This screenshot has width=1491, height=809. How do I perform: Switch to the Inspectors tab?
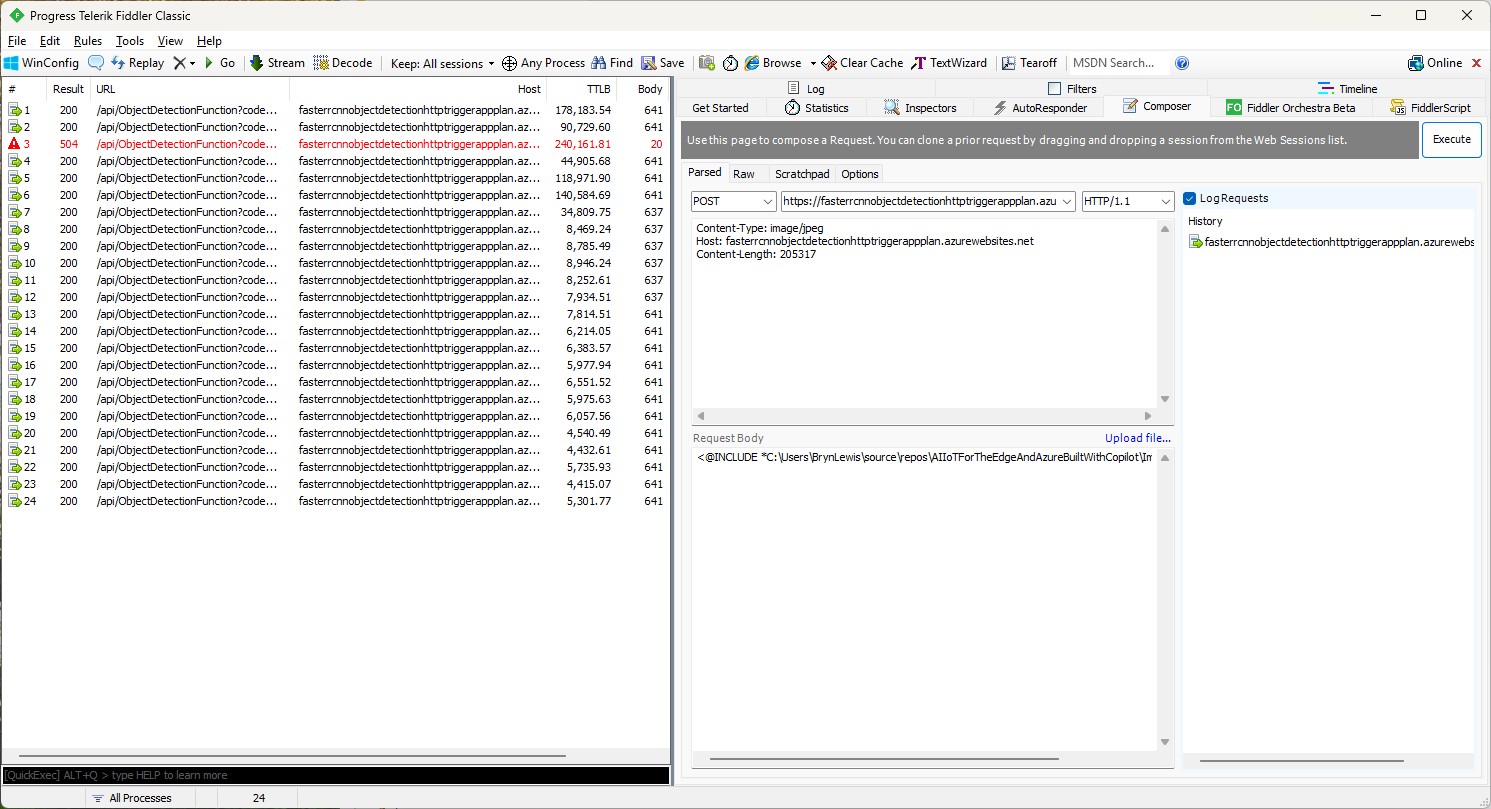[920, 108]
